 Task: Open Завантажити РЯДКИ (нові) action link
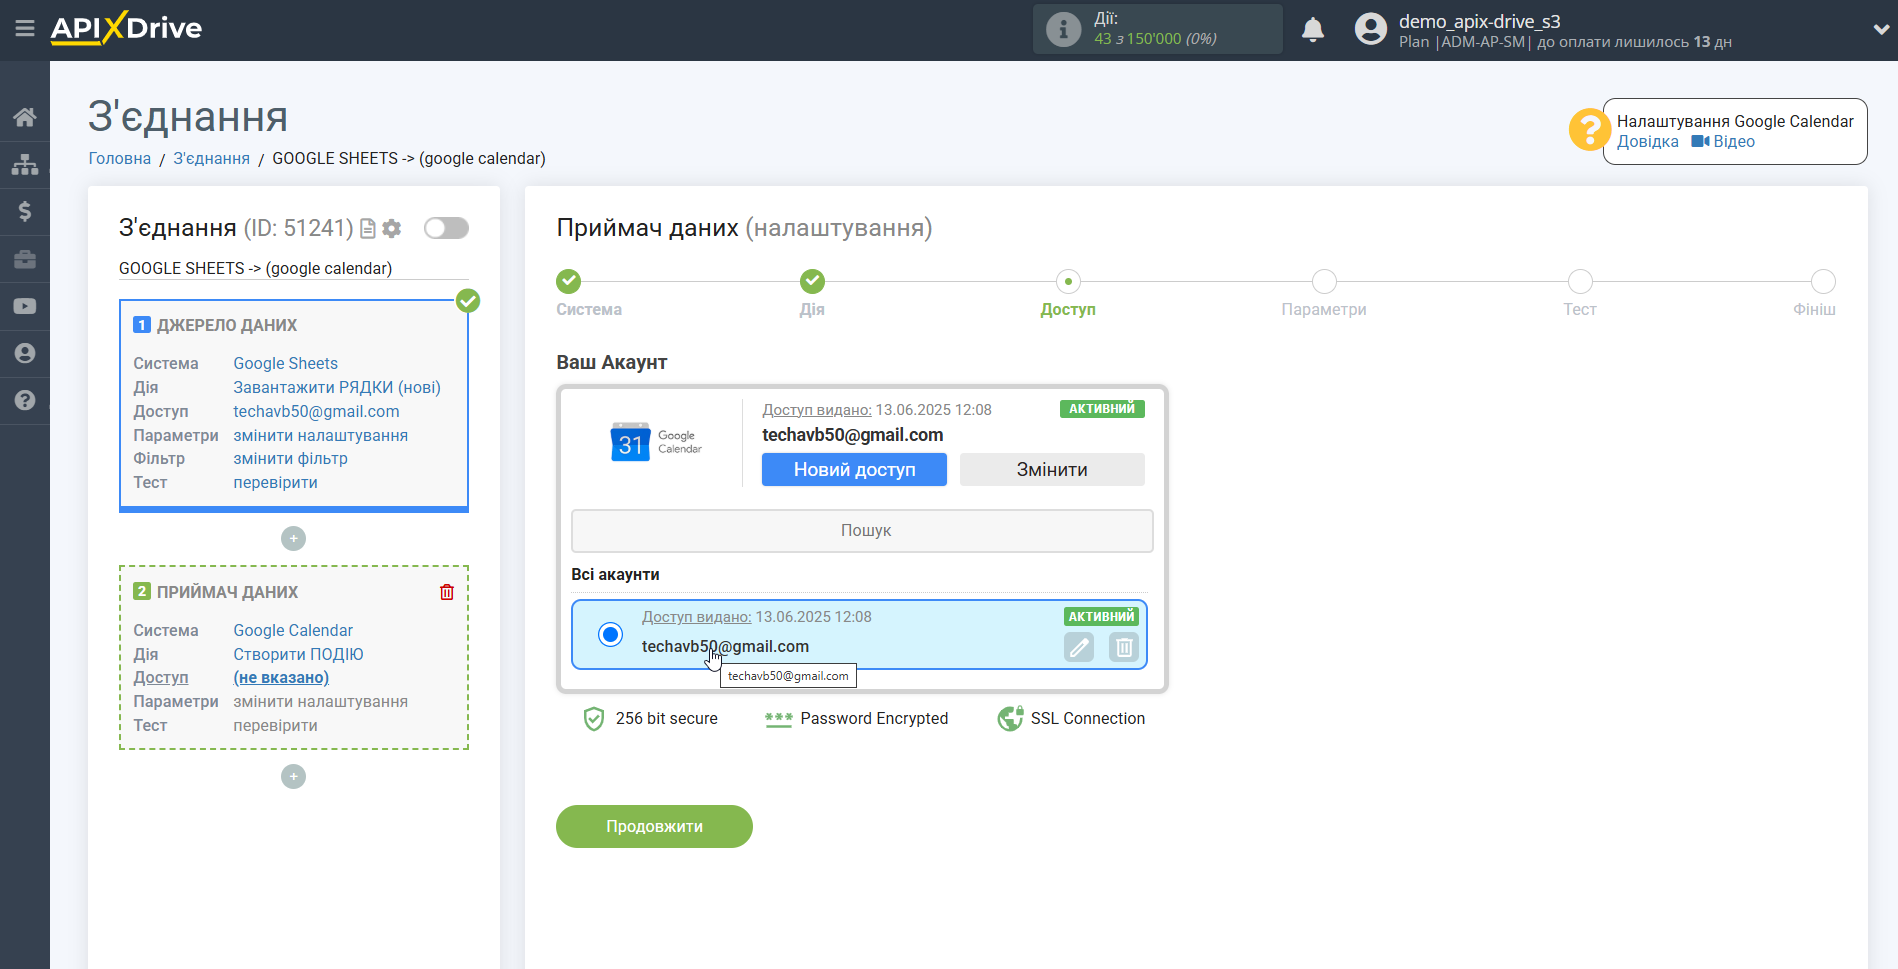(337, 388)
